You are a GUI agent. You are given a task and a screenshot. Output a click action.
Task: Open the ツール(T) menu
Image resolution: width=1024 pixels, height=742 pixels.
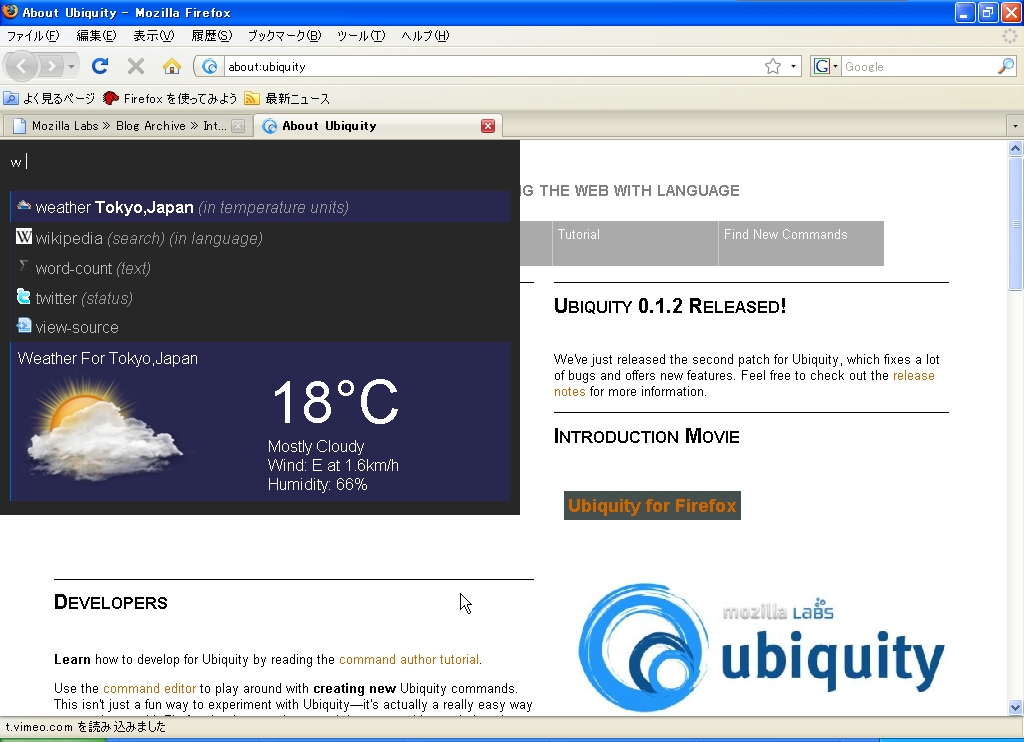click(x=361, y=36)
